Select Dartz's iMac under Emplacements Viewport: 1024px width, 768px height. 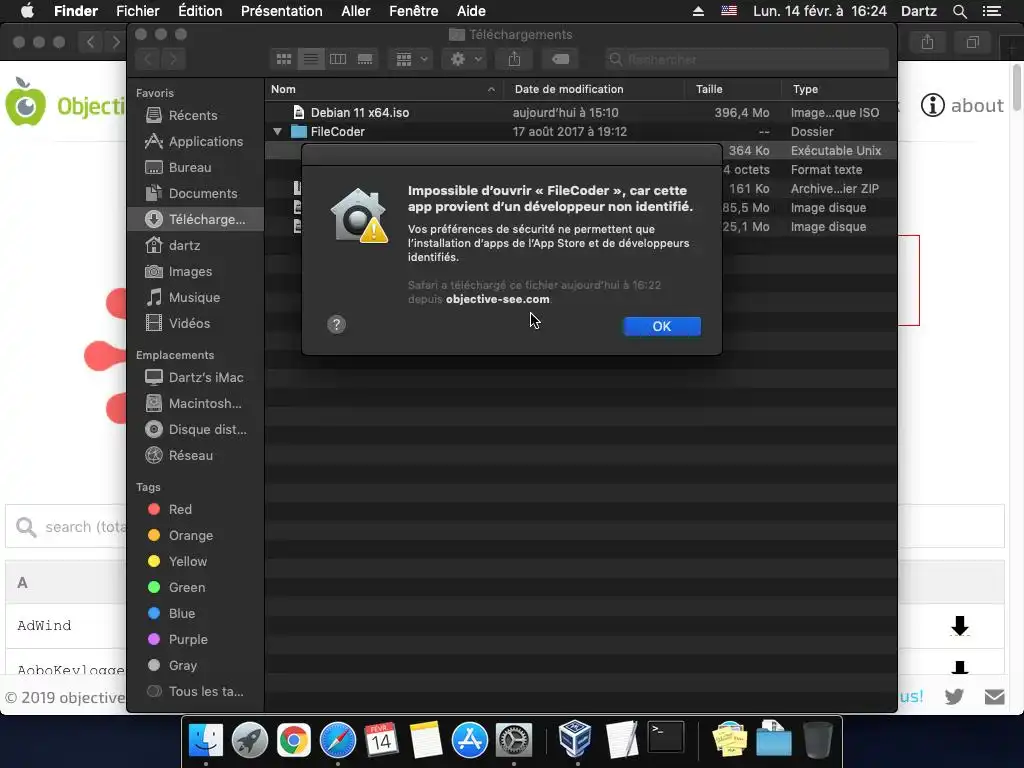click(195, 377)
